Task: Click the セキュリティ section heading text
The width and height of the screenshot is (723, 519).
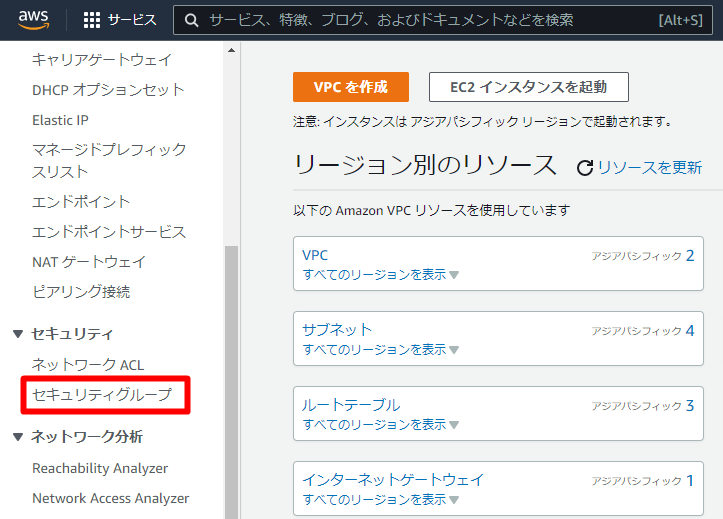Action: [72, 334]
